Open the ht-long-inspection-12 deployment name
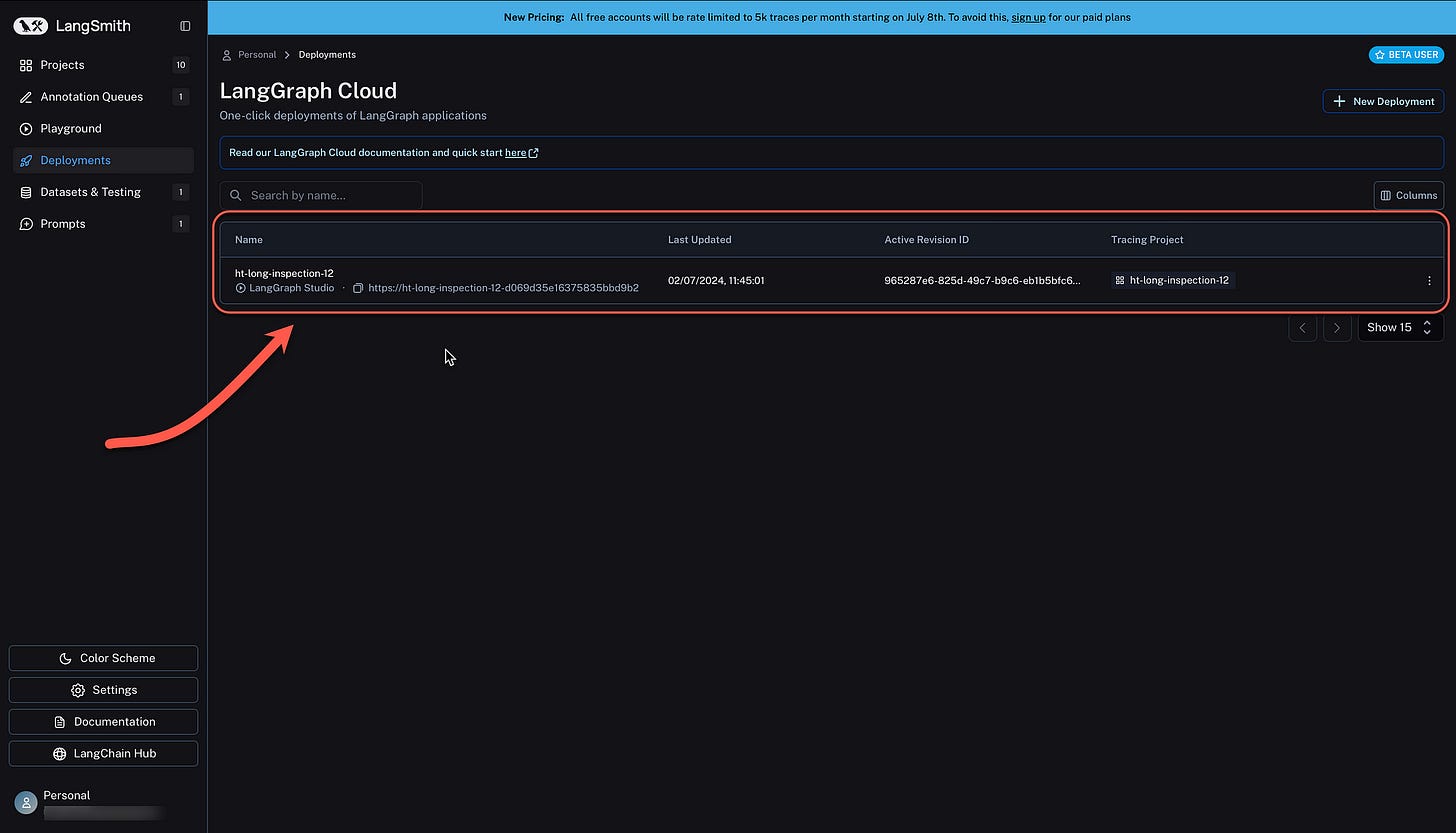The width and height of the screenshot is (1456, 833). 284,273
